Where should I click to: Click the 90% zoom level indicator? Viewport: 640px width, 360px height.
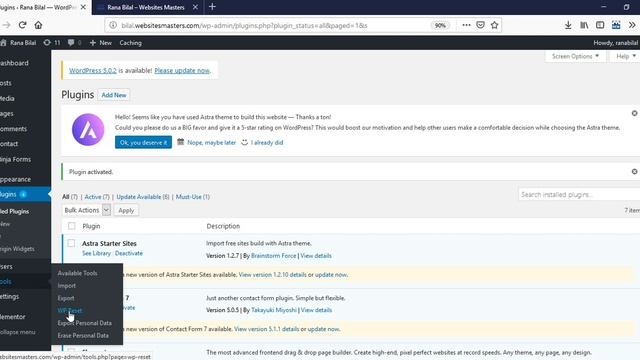click(440, 25)
